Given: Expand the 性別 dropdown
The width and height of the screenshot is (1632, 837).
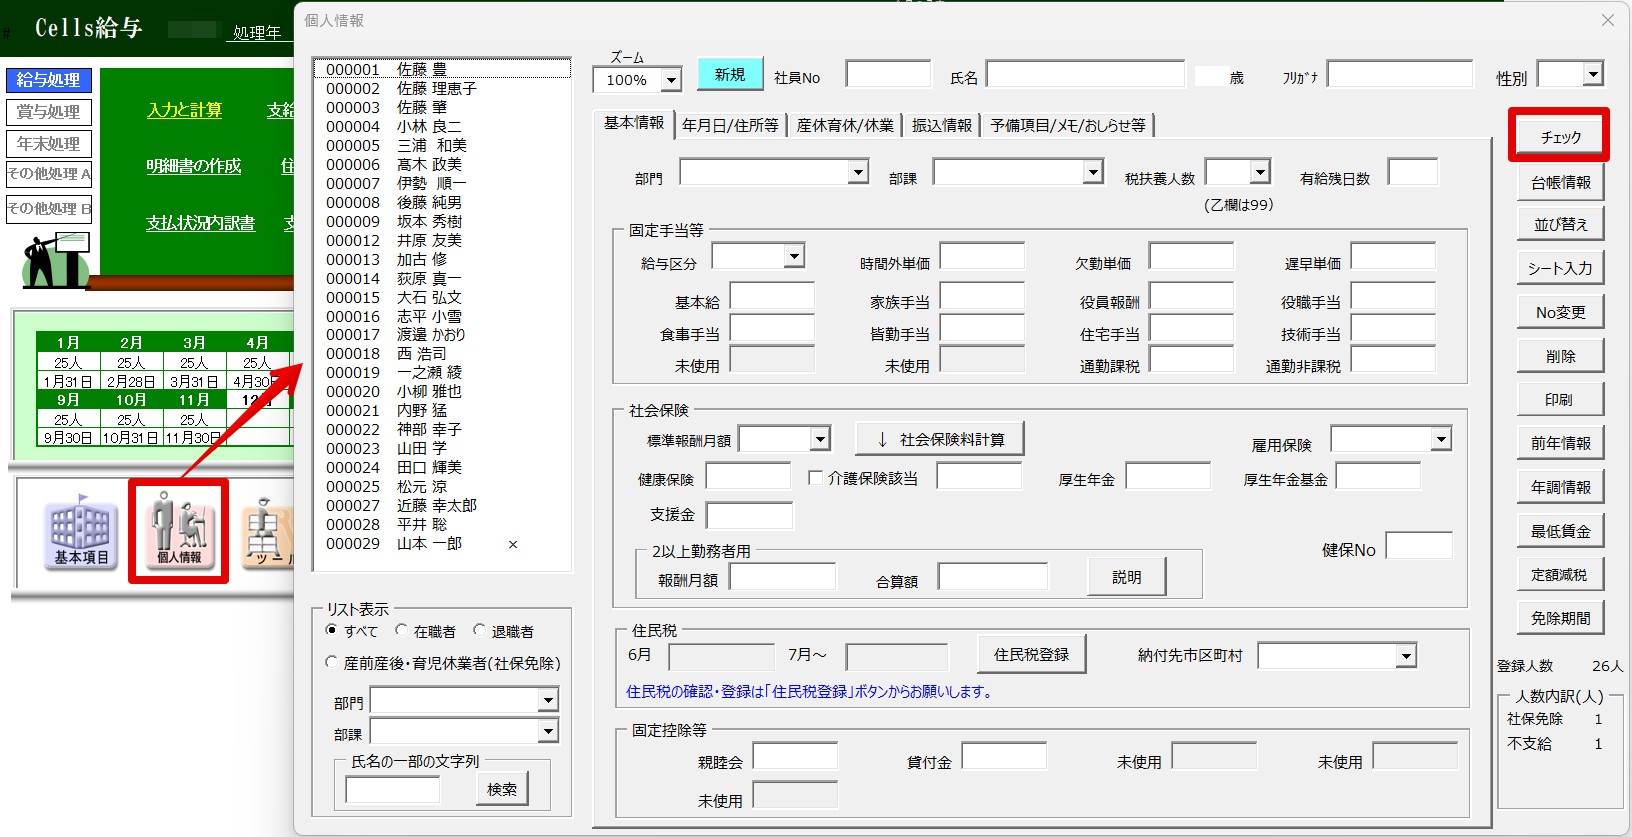Looking at the screenshot, I should point(1593,74).
